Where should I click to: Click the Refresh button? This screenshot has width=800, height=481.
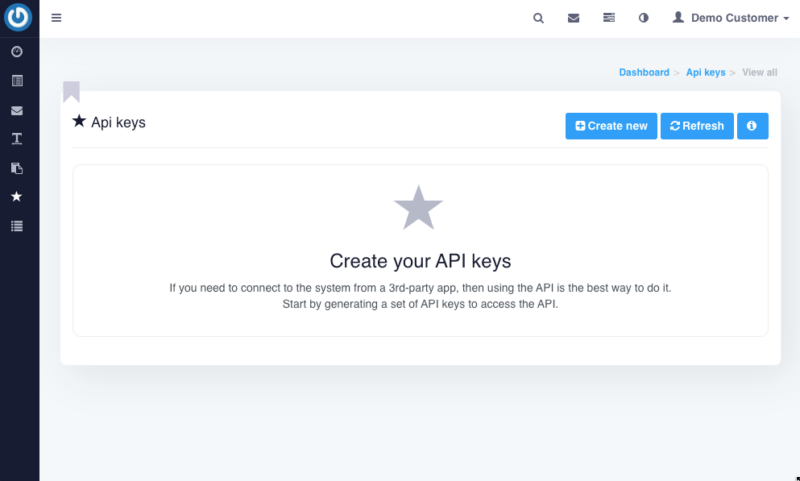[697, 126]
